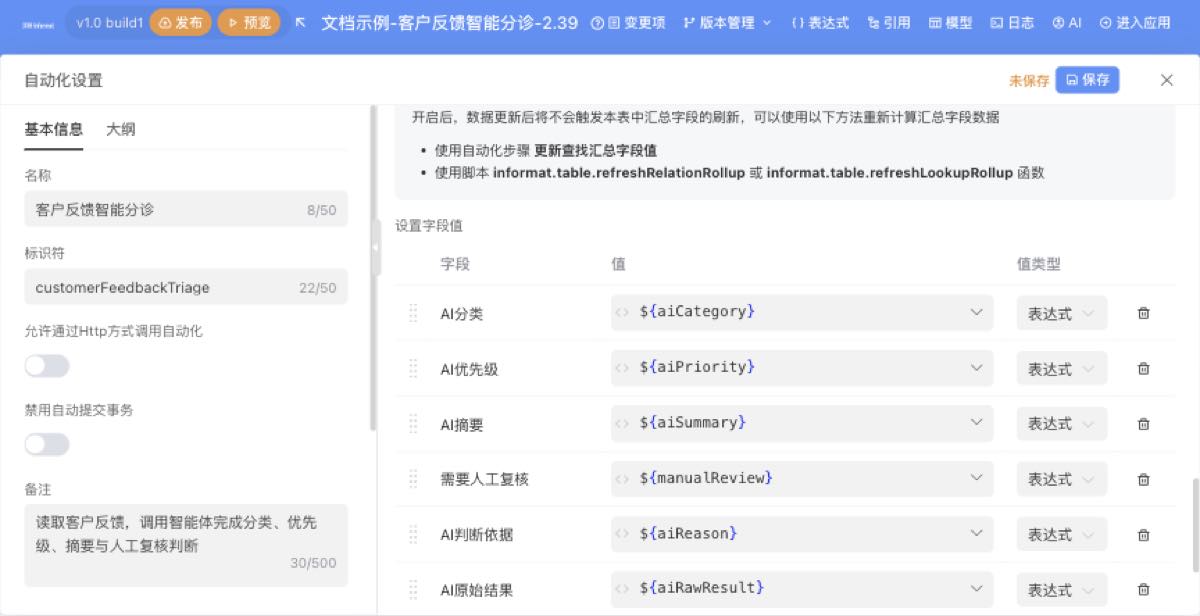The width and height of the screenshot is (1200, 616).
Task: Click the 未保存 unsaved status text
Action: [1028, 80]
